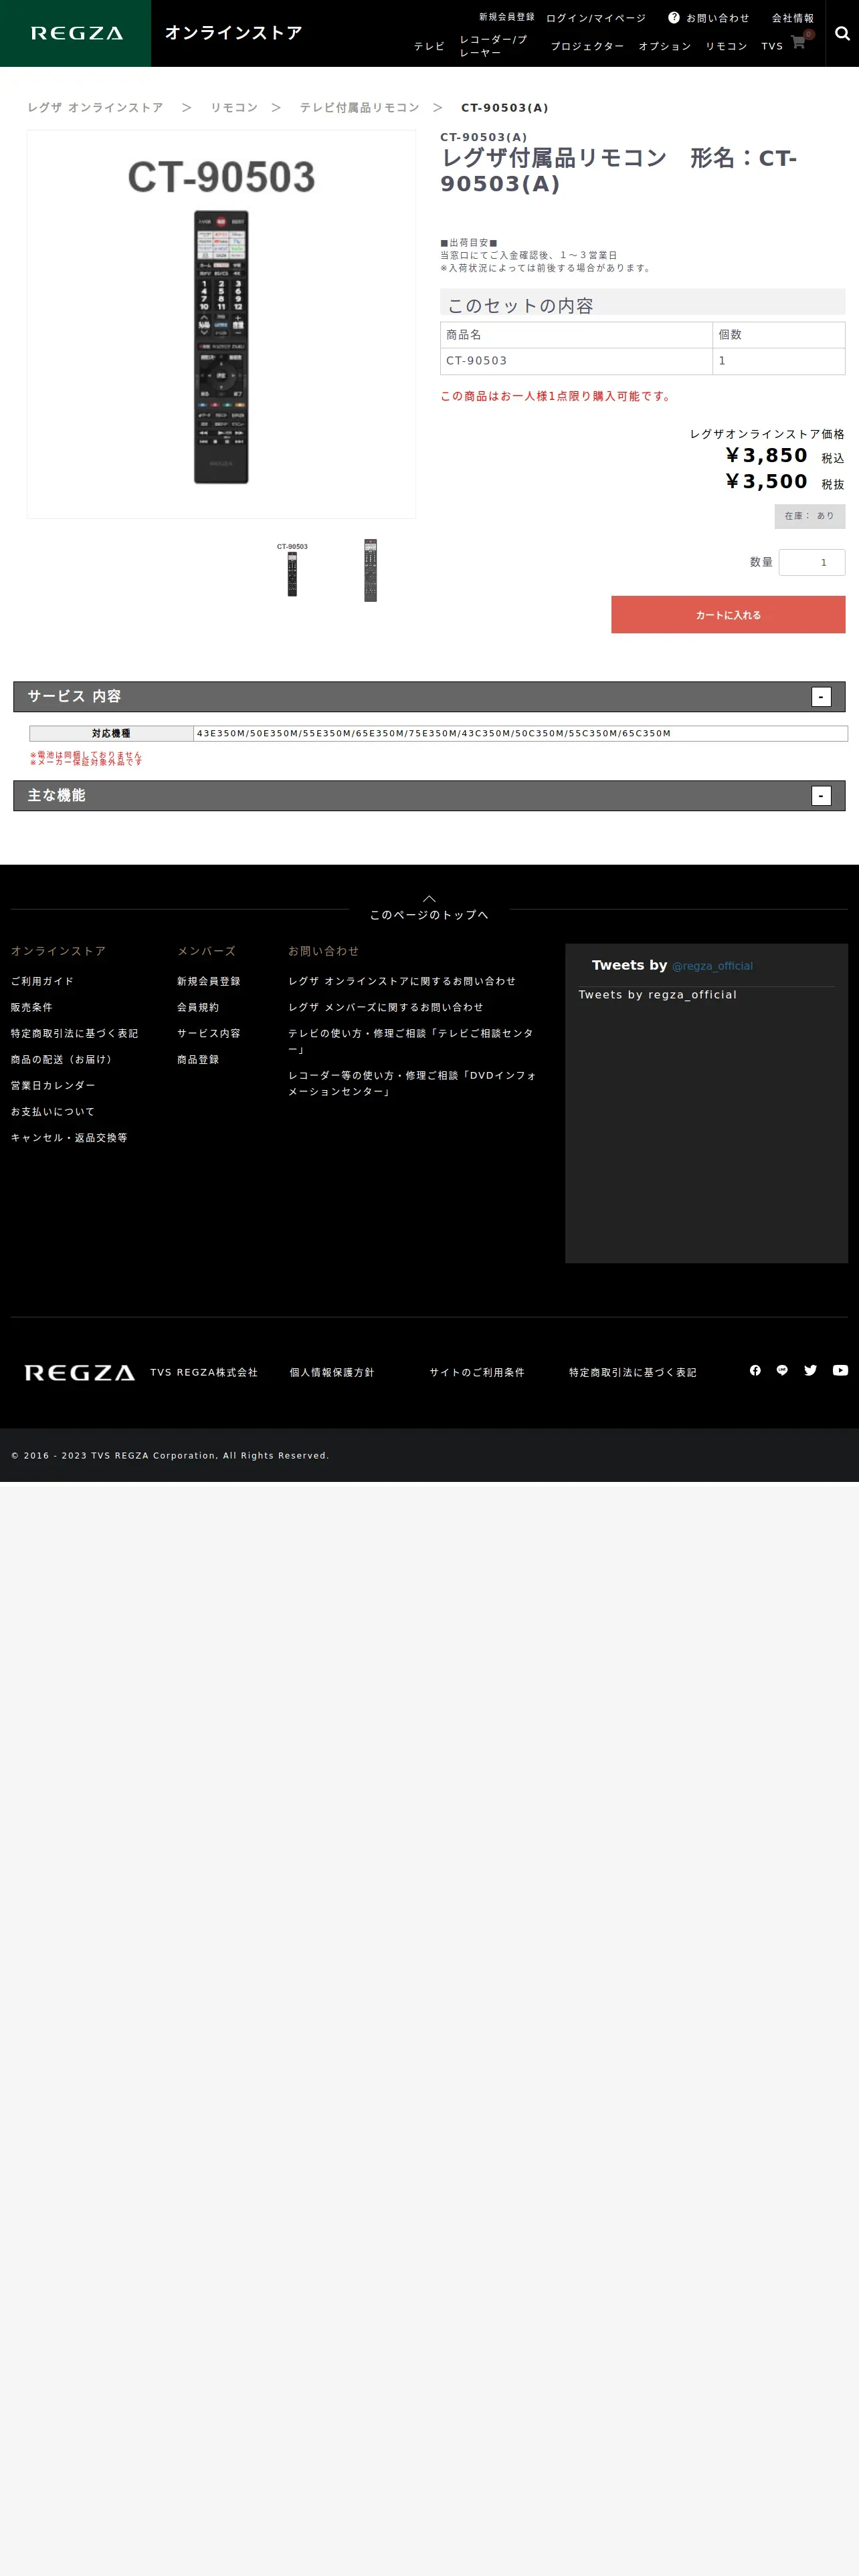Click ログイン/マイページ link
The image size is (859, 2576).
pos(595,18)
